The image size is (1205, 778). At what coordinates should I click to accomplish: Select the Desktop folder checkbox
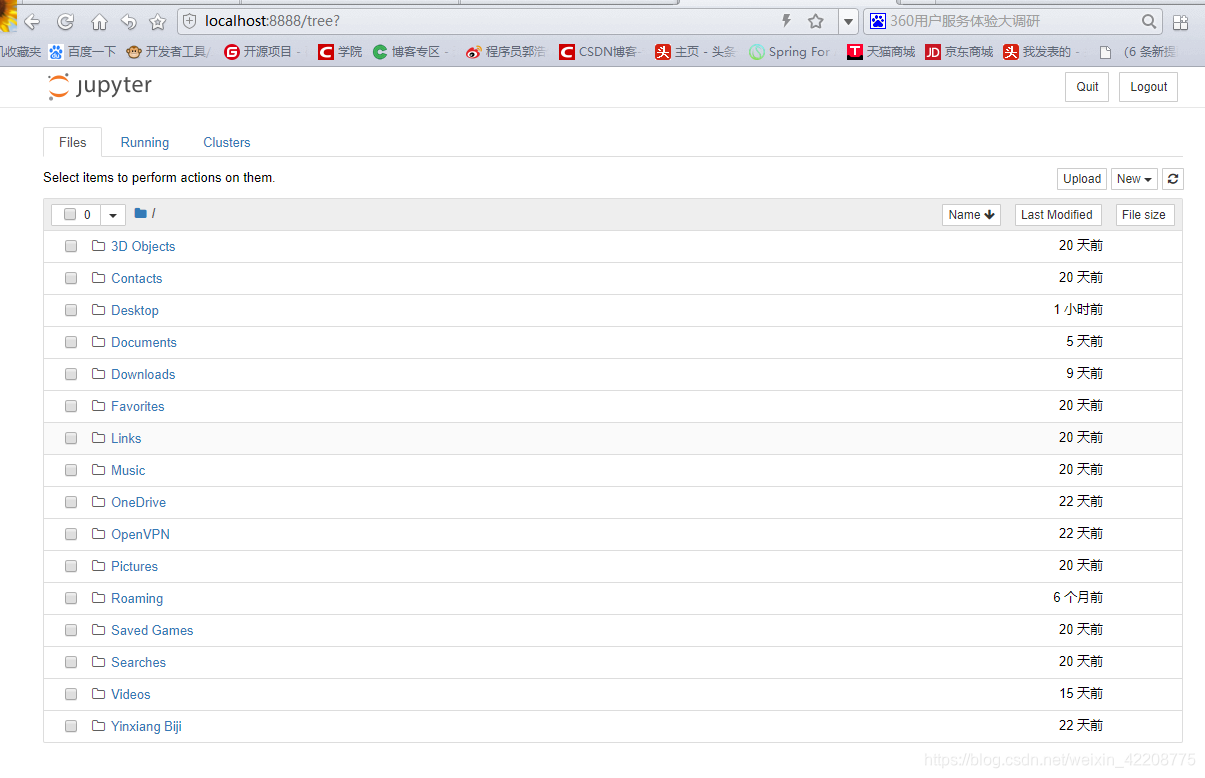(x=71, y=310)
